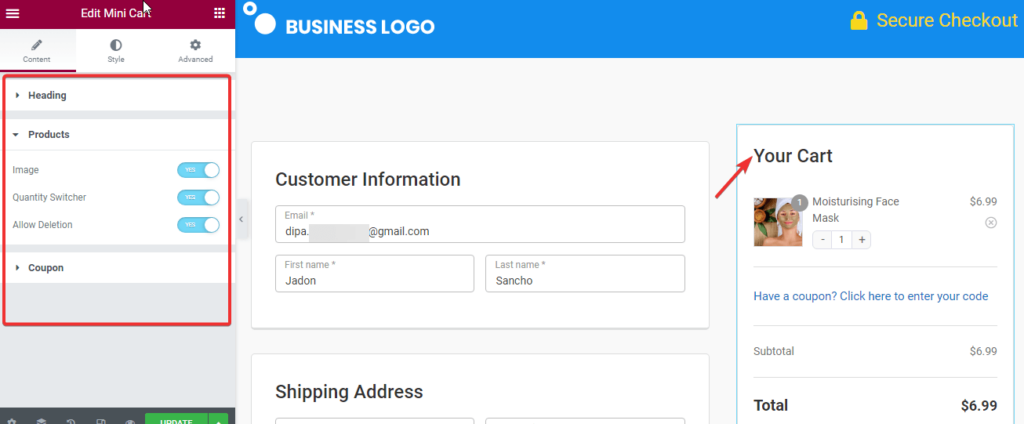1024x424 pixels.
Task: Click the Update button
Action: 176,420
